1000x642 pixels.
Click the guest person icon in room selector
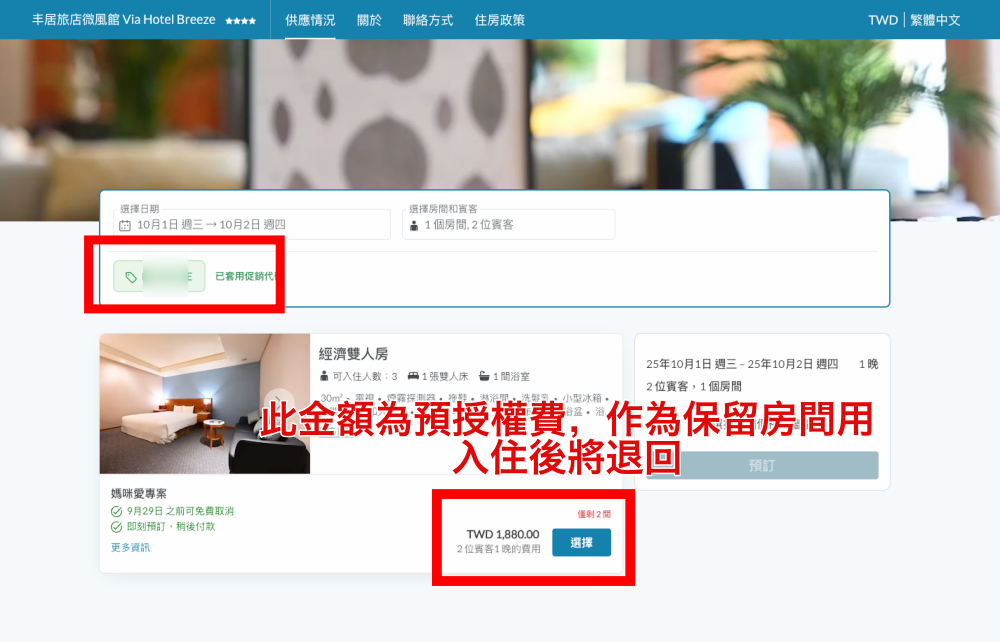pos(414,226)
